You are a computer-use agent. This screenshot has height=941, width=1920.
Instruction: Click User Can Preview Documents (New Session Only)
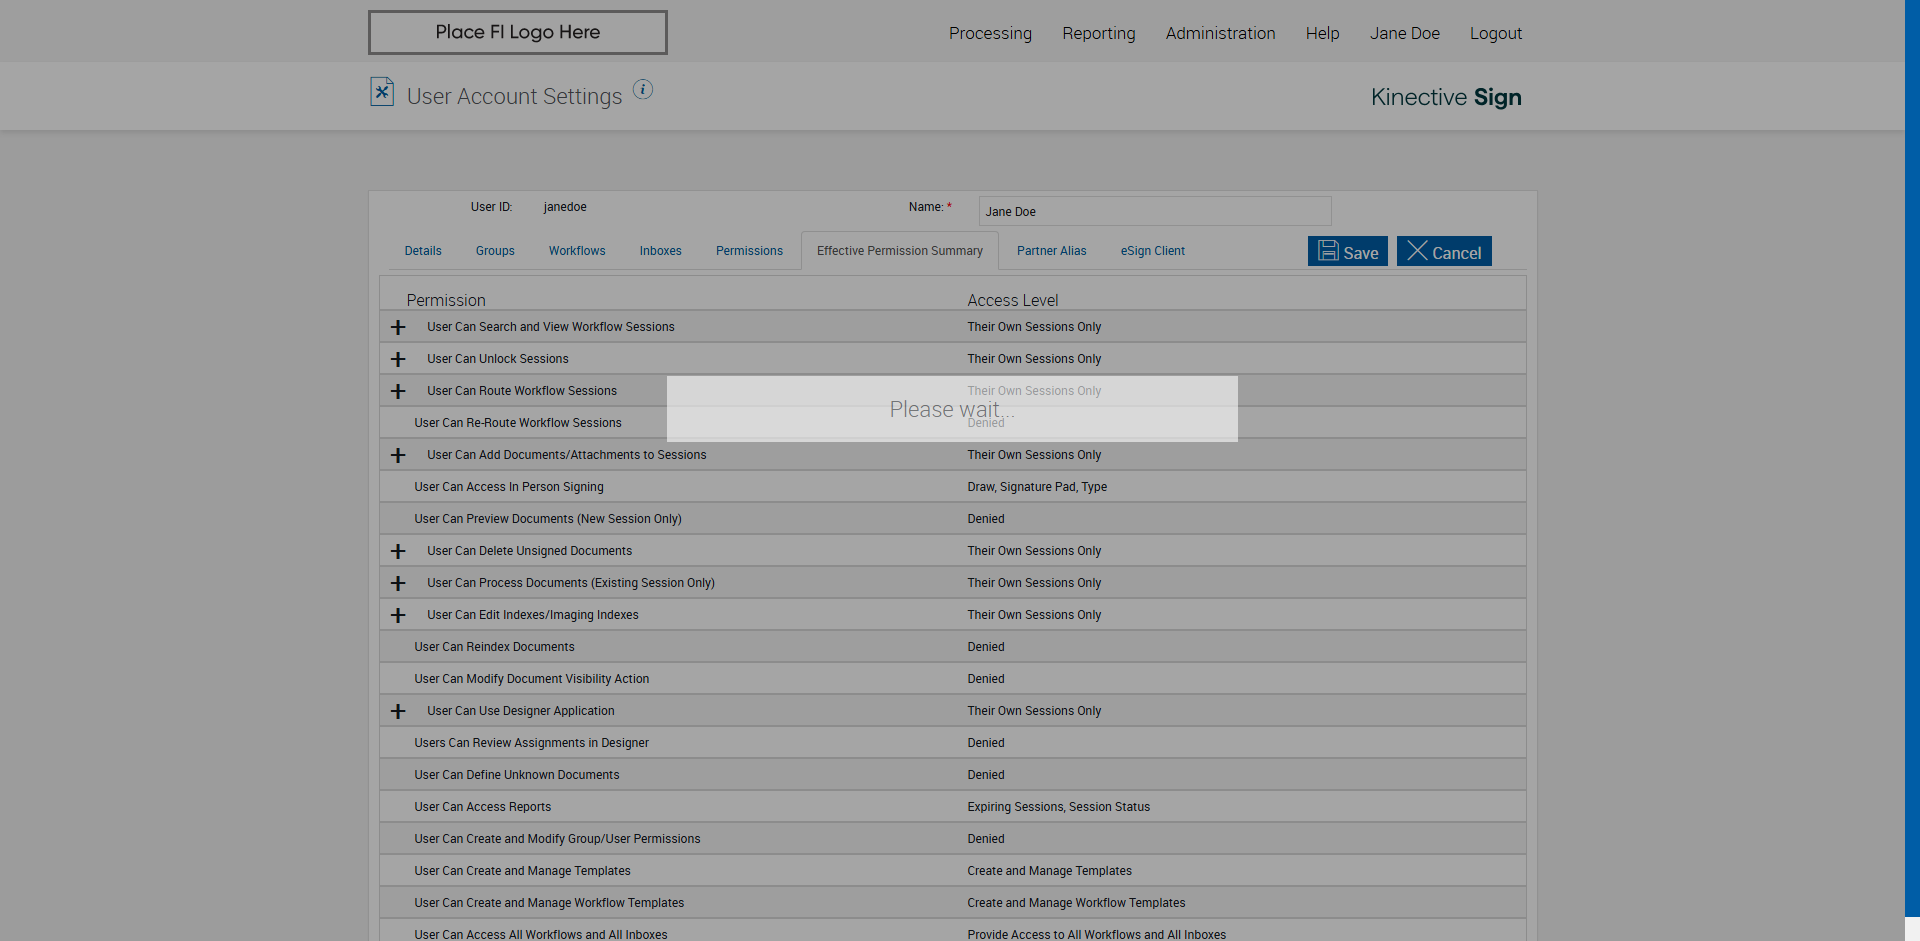[x=548, y=519]
